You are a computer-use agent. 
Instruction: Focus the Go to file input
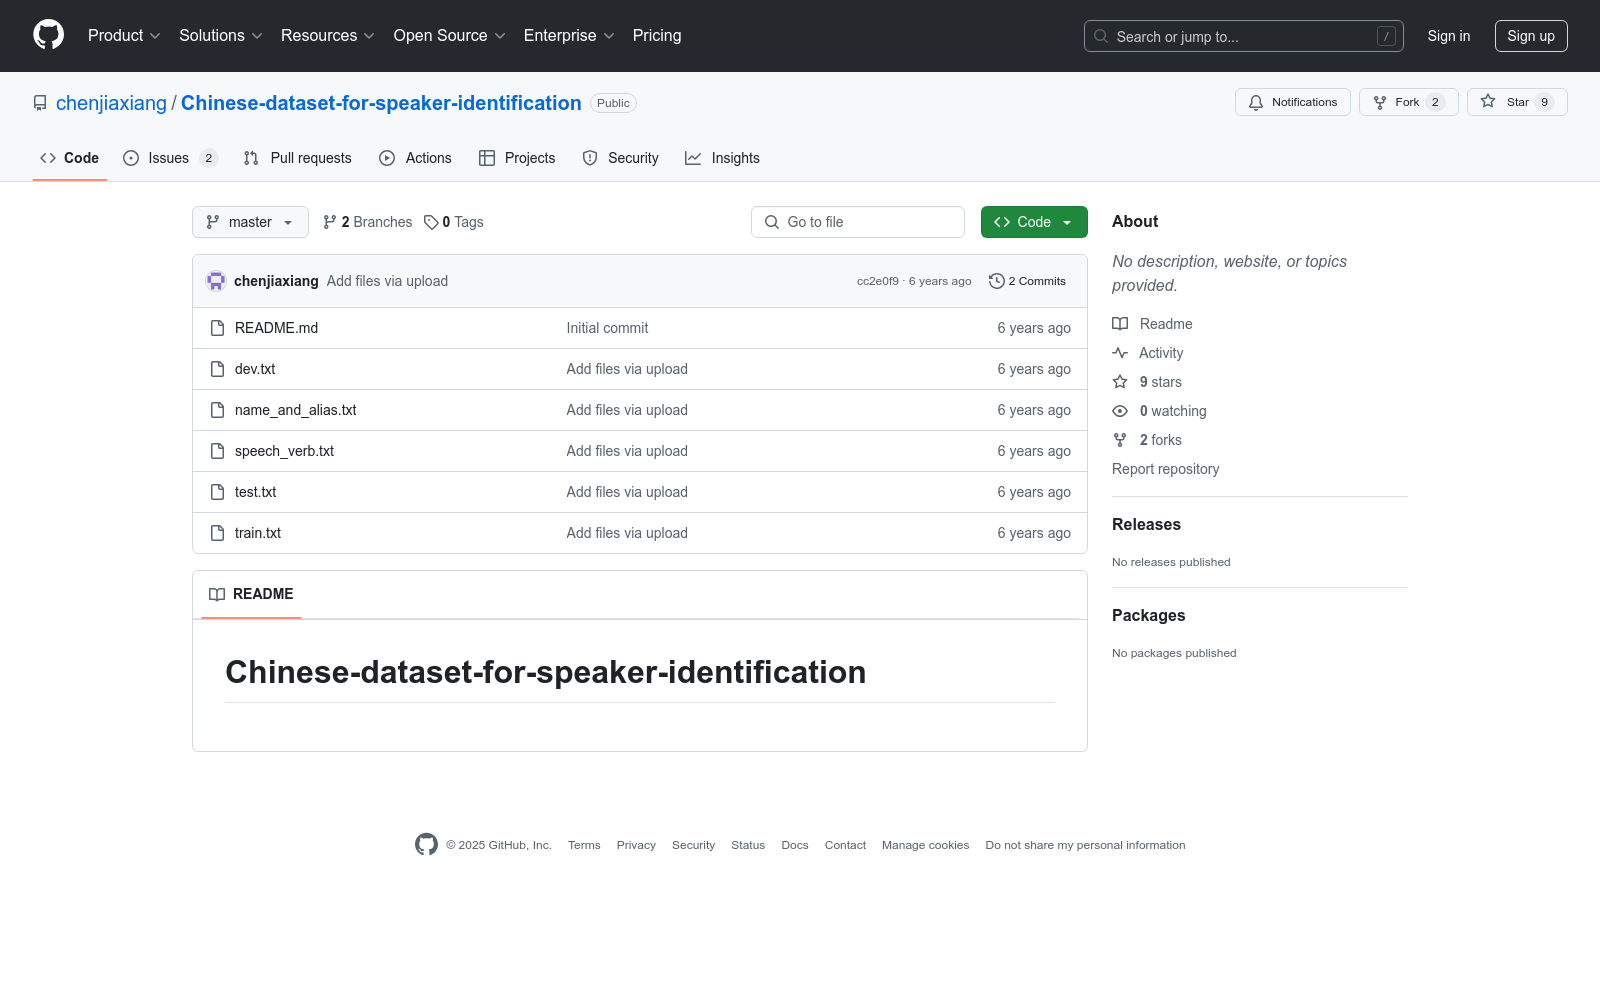[x=858, y=222]
